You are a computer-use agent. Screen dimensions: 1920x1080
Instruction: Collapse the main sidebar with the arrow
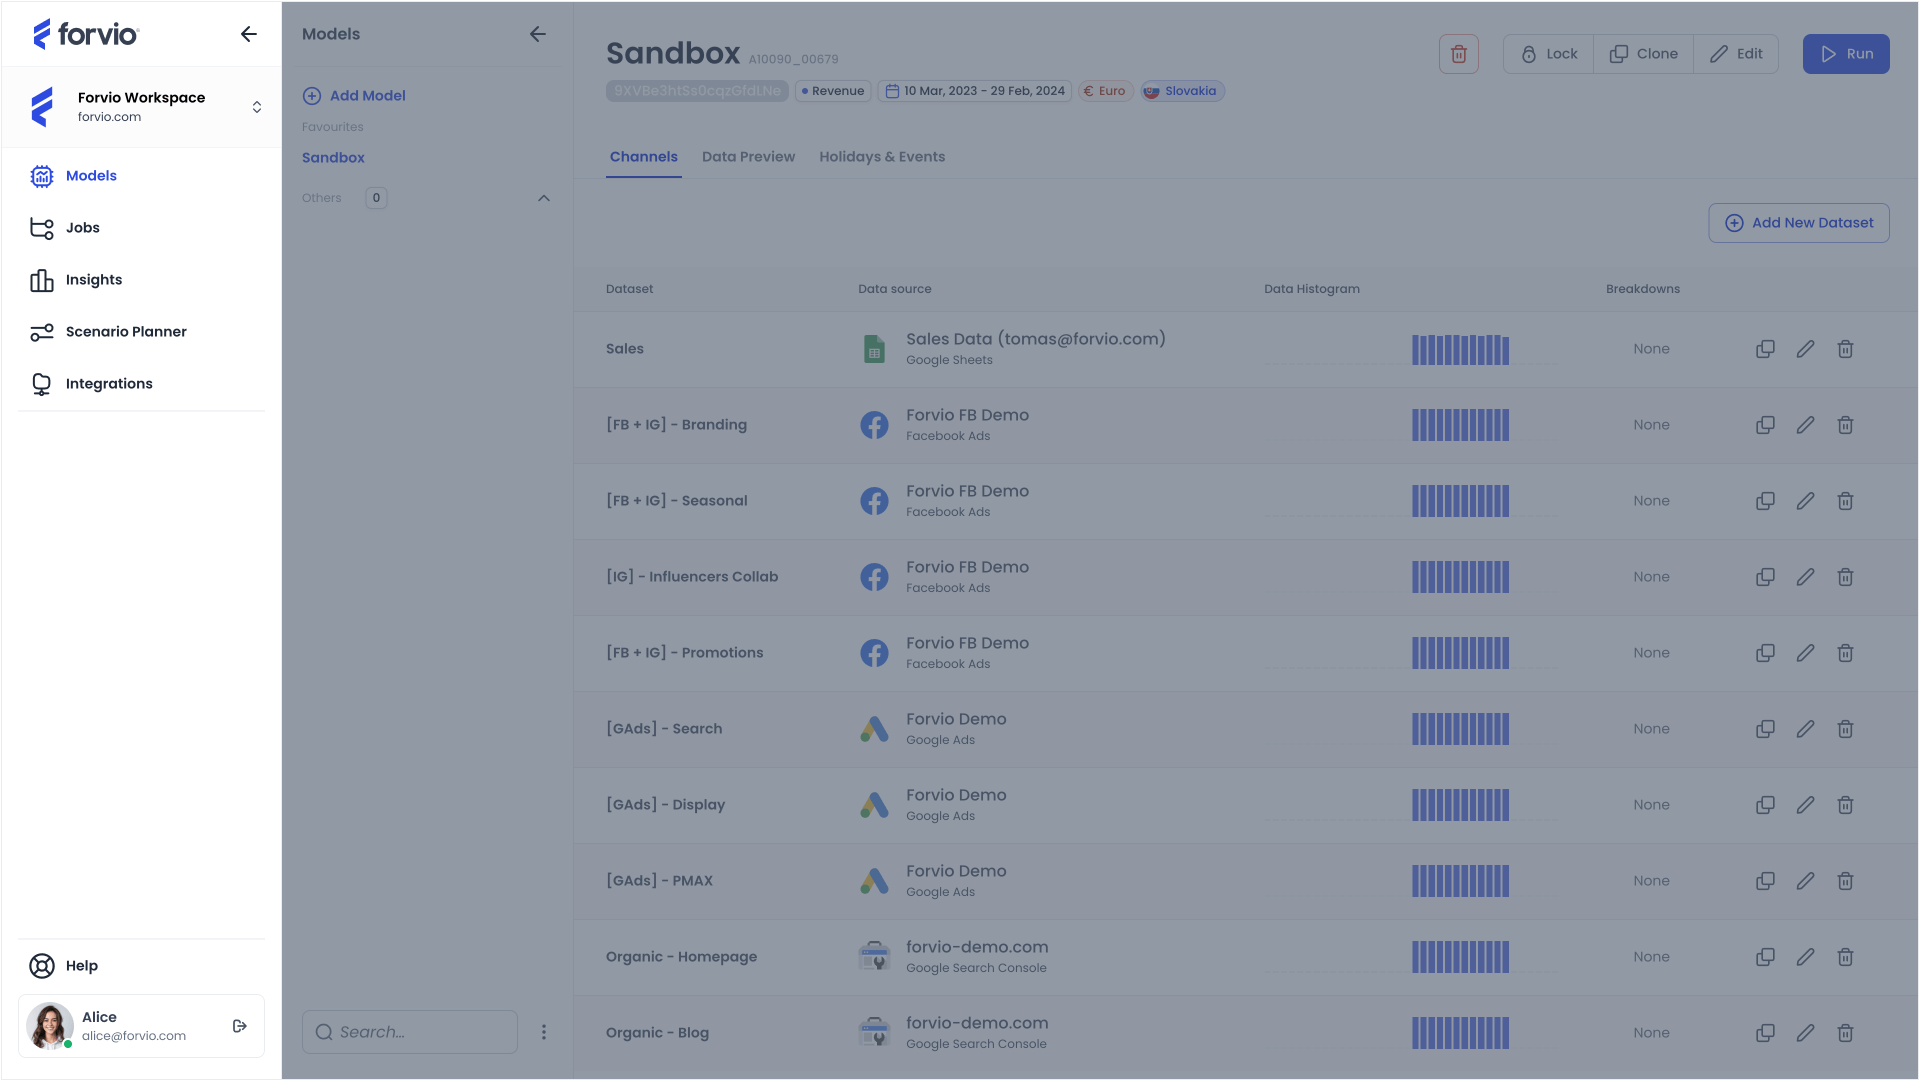click(249, 34)
